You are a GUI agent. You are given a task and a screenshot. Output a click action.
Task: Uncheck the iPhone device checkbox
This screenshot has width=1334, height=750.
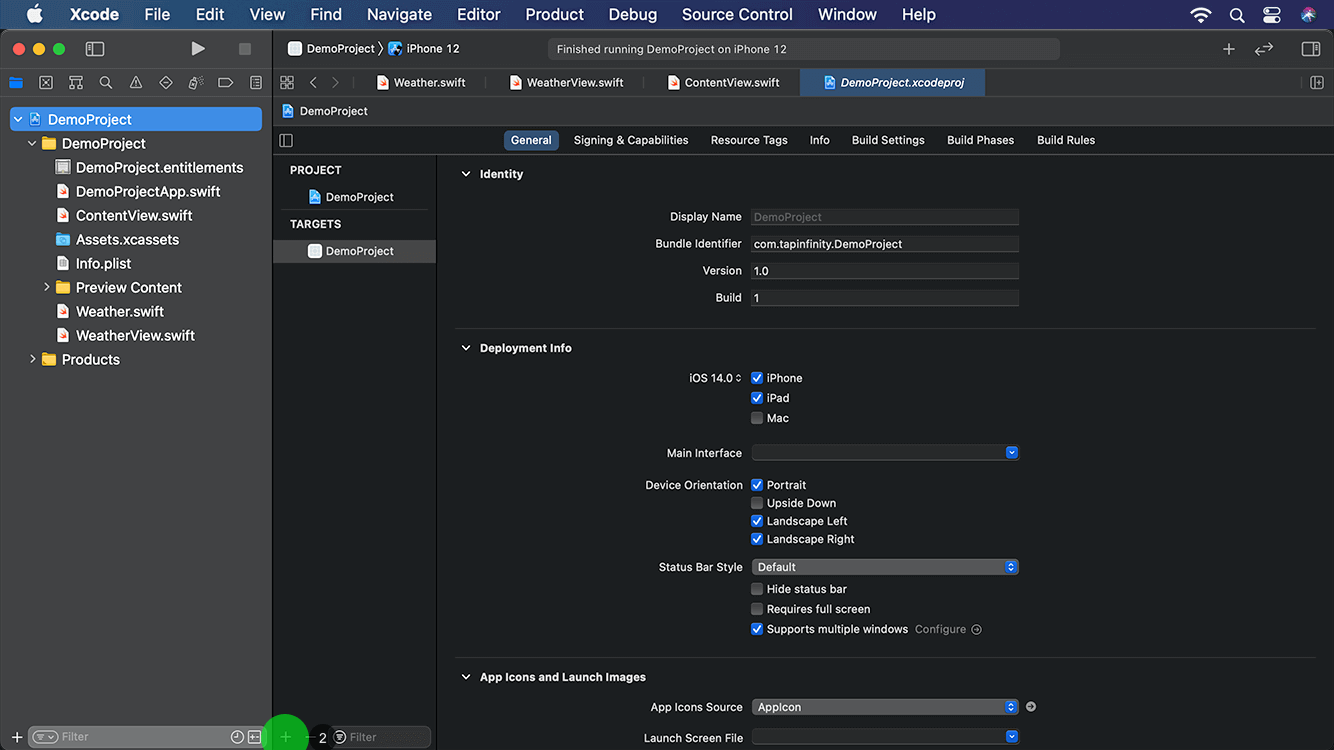tap(757, 378)
